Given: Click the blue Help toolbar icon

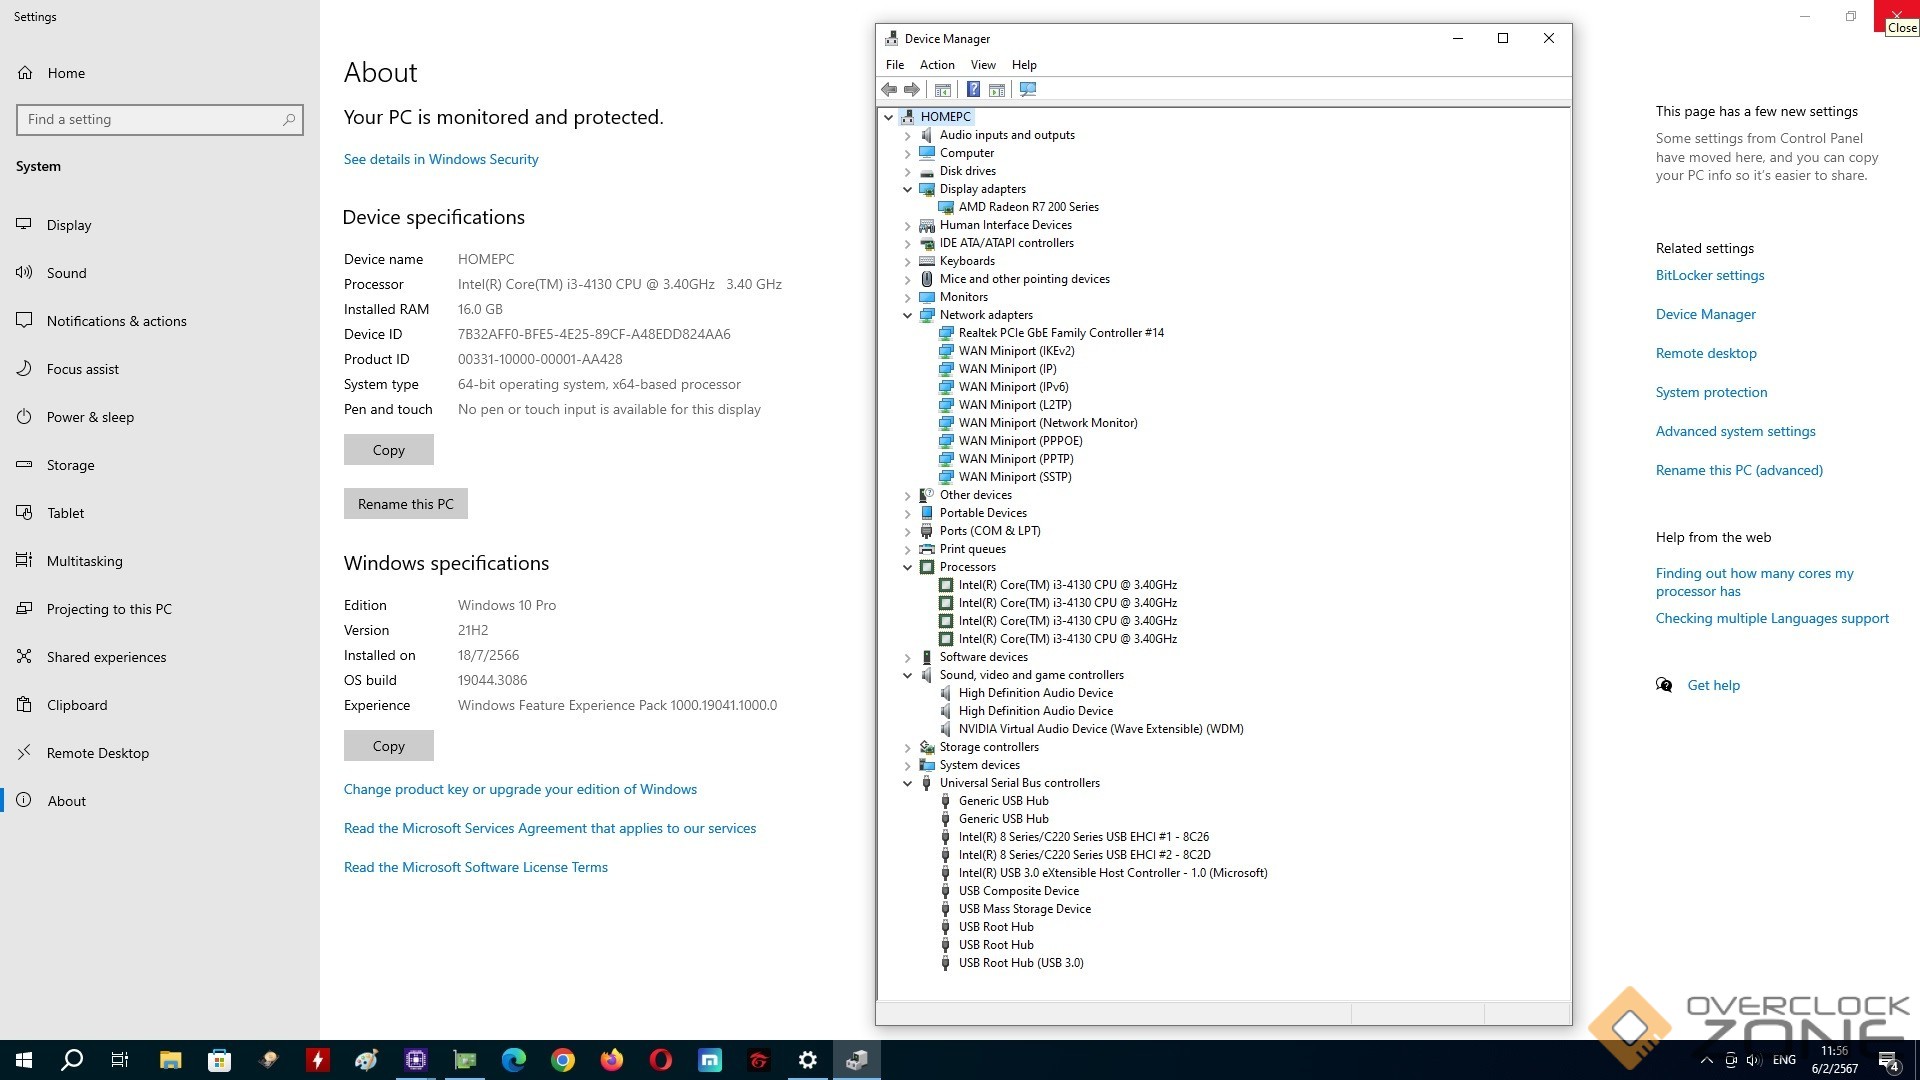Looking at the screenshot, I should [972, 90].
